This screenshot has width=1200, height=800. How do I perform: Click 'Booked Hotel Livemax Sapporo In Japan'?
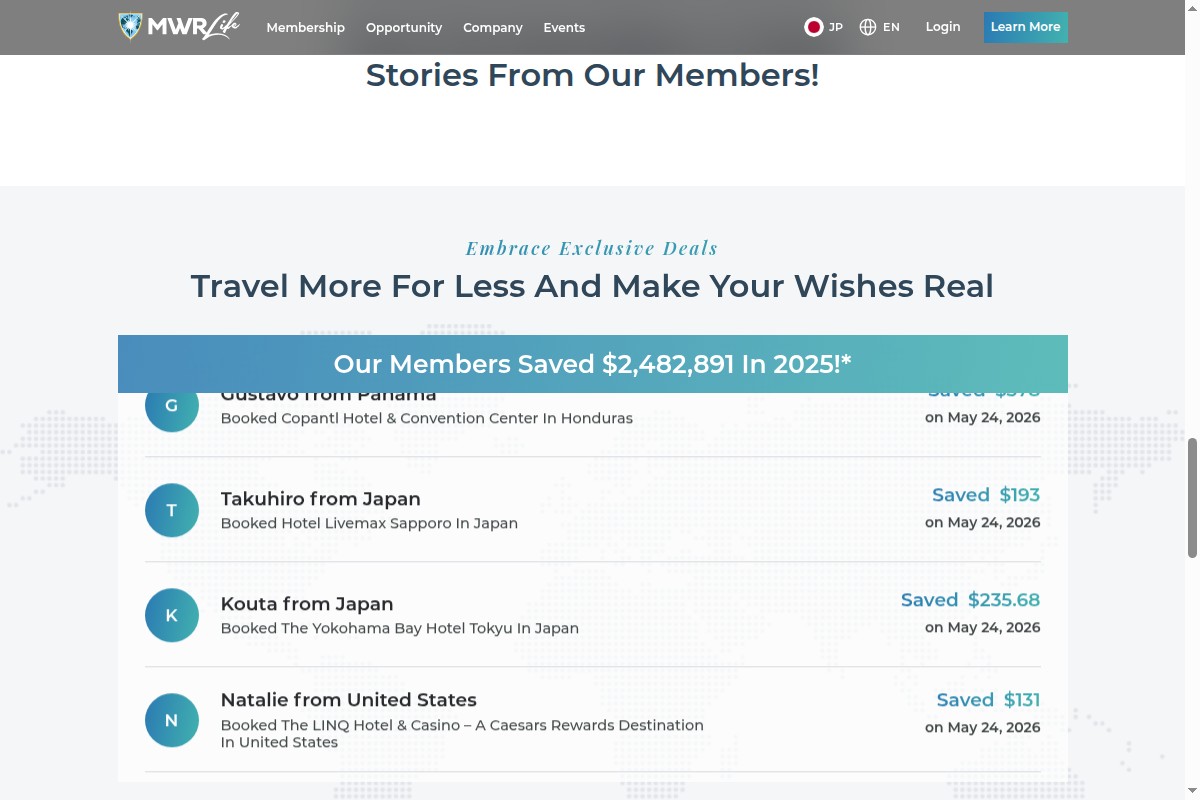[369, 523]
